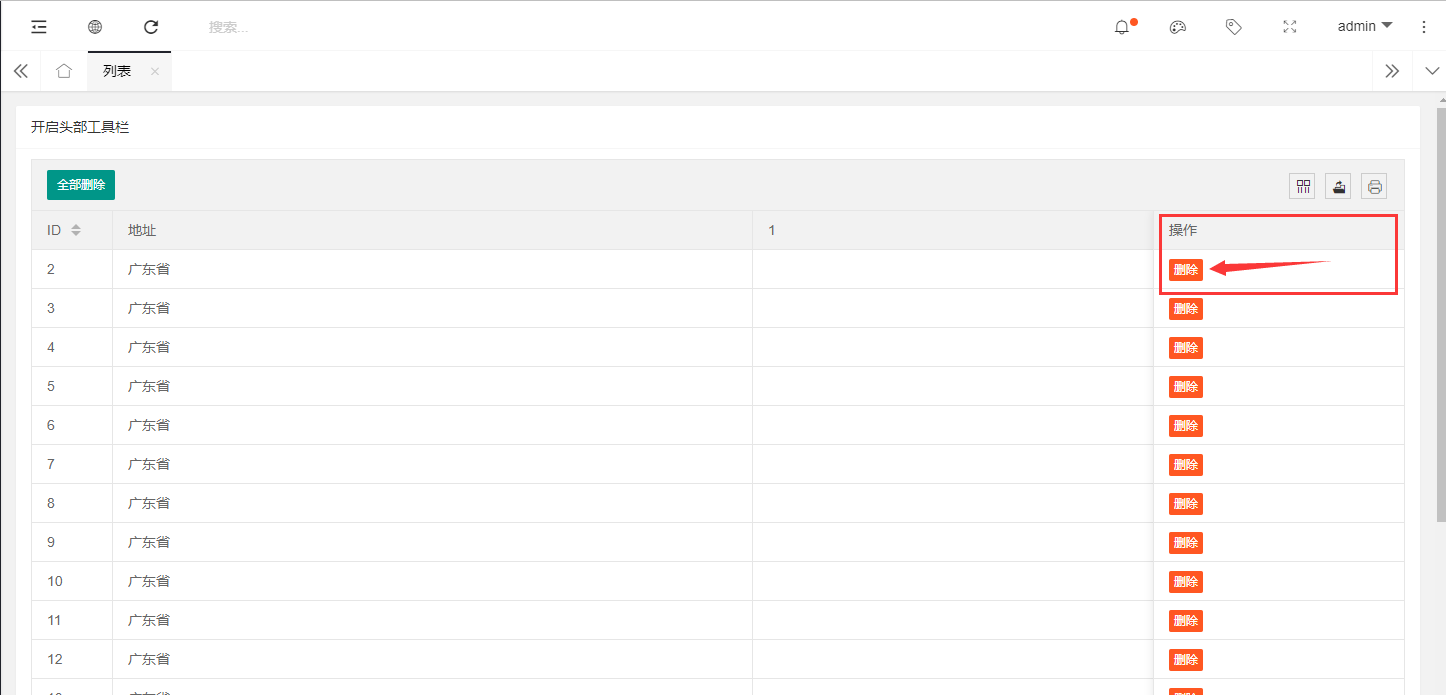Expand the tab options chevron dropdown
The width and height of the screenshot is (1446, 695).
point(1431,71)
